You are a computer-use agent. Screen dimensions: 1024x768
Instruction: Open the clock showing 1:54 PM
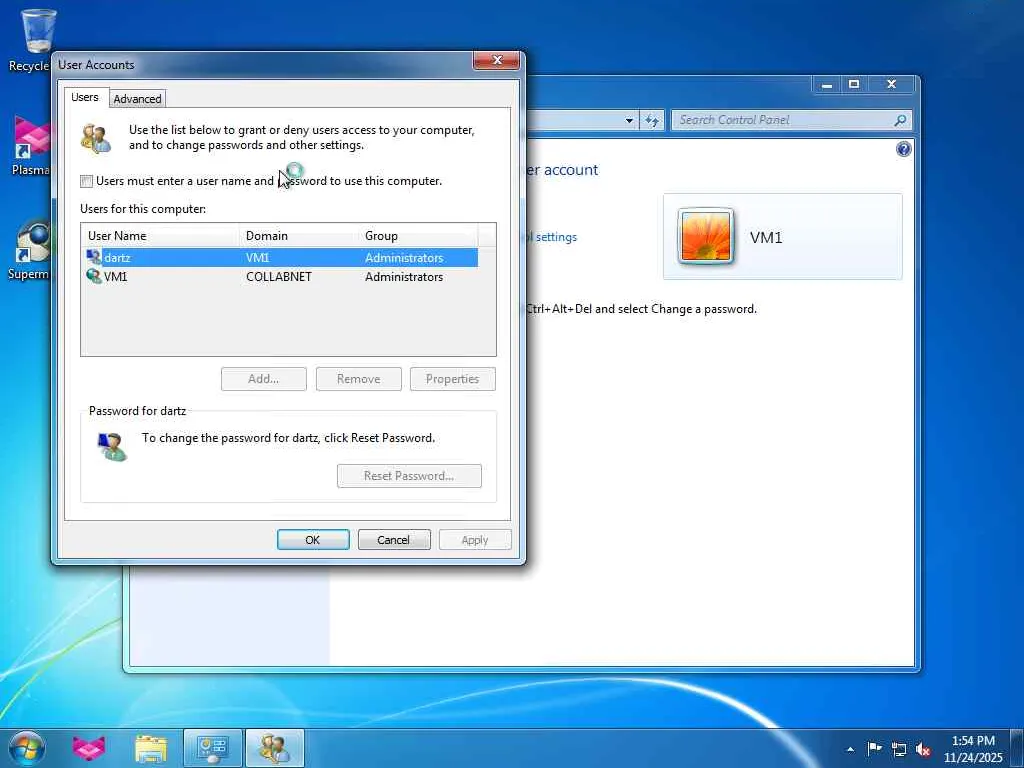tap(972, 749)
